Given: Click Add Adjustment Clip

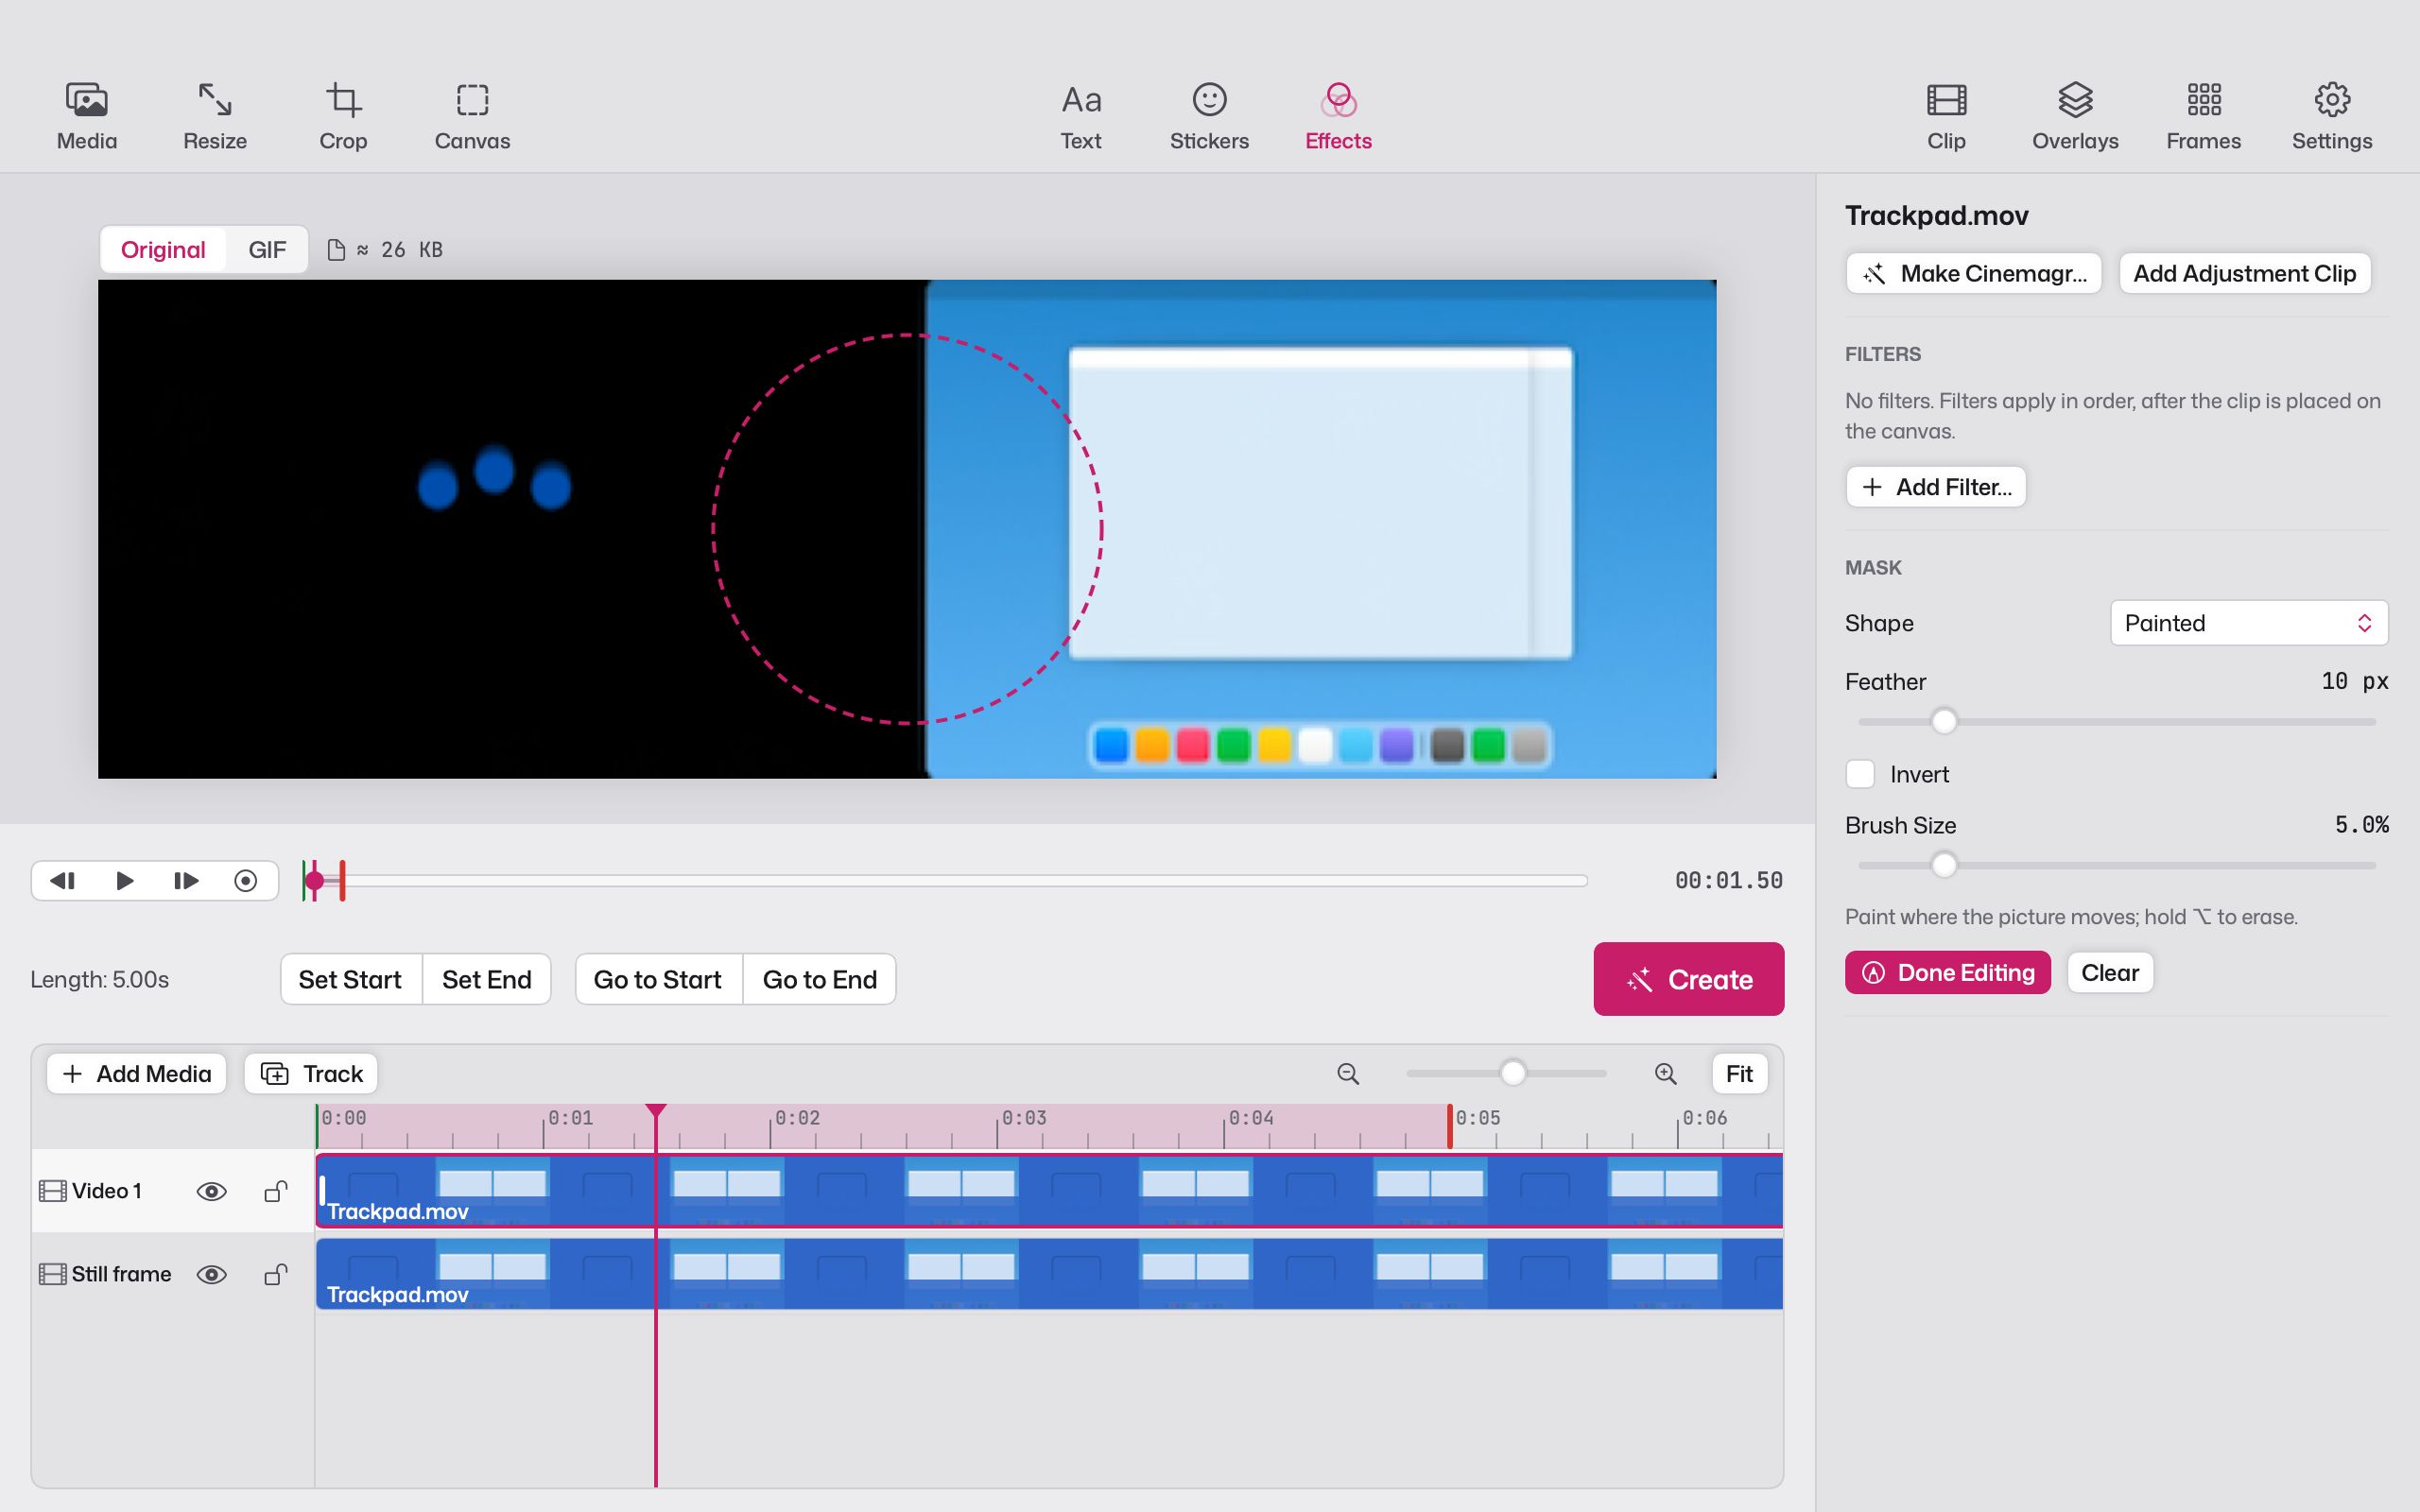Looking at the screenshot, I should click(2244, 273).
